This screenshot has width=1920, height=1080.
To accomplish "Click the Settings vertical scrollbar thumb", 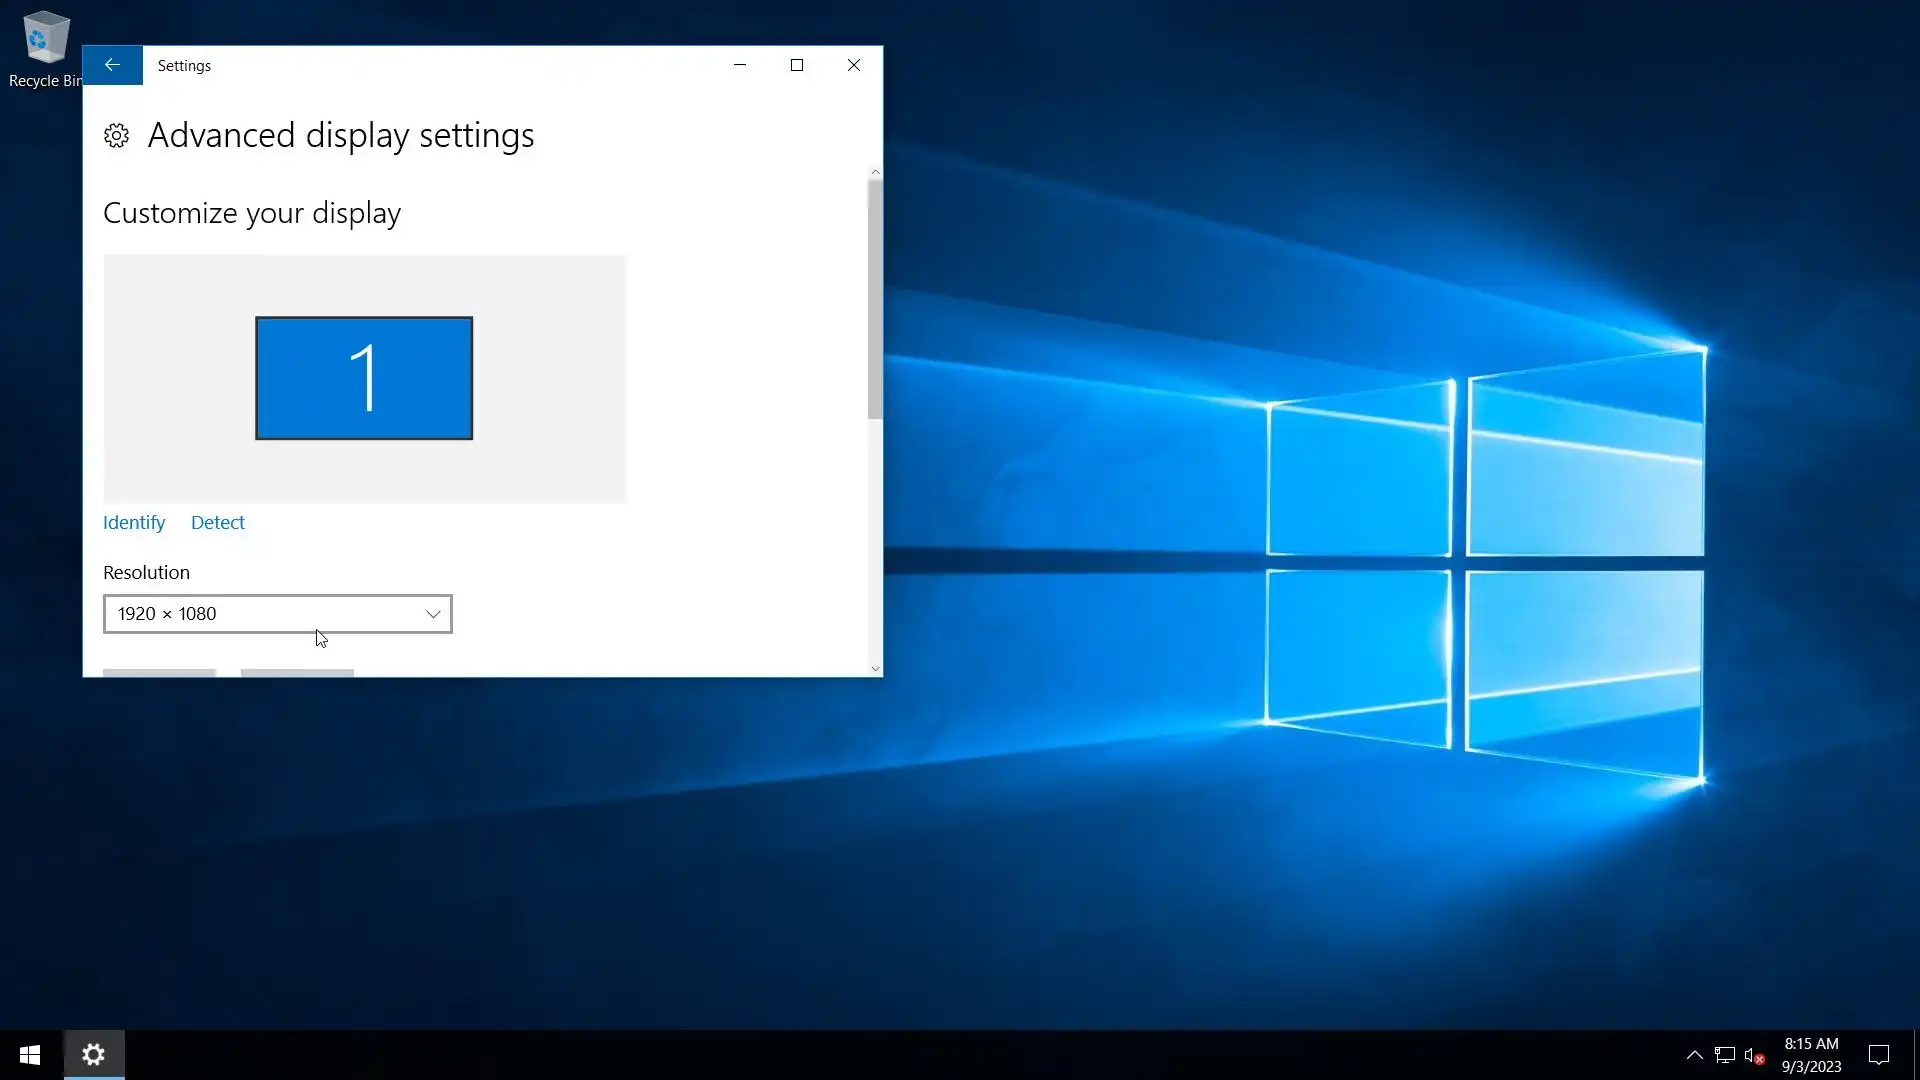I will (875, 300).
